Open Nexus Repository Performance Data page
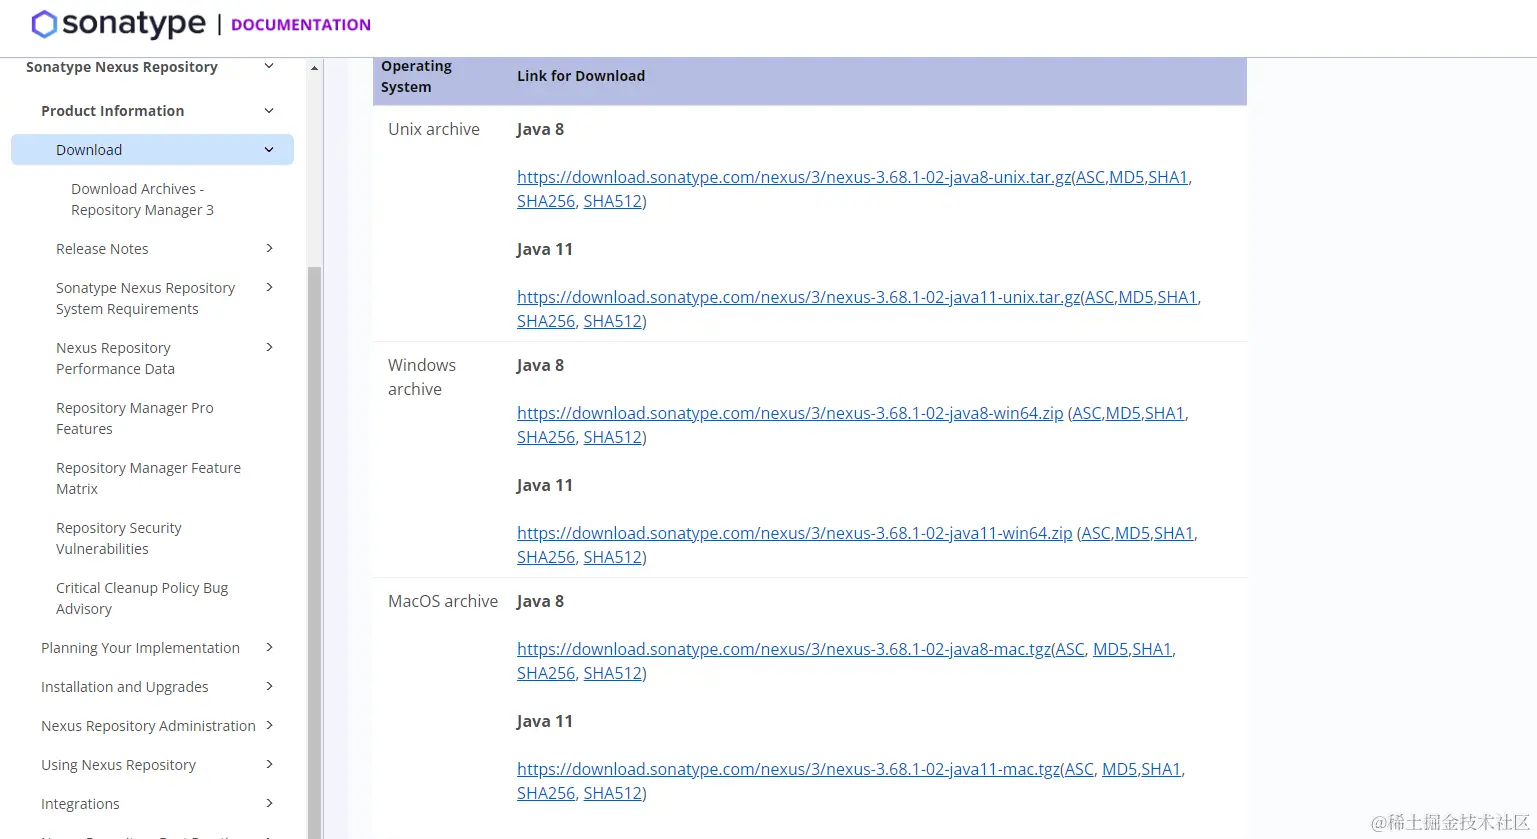Image resolution: width=1537 pixels, height=839 pixels. click(x=115, y=358)
